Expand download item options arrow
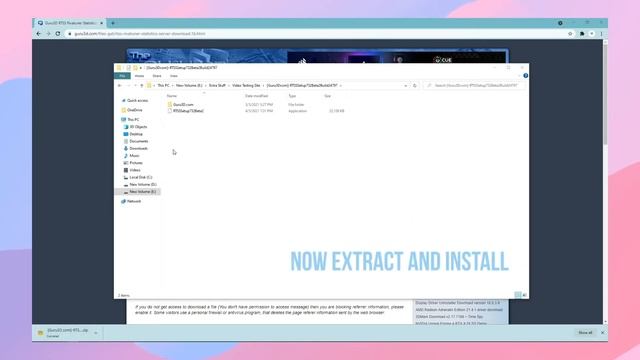The height and width of the screenshot is (360, 640). [96, 333]
